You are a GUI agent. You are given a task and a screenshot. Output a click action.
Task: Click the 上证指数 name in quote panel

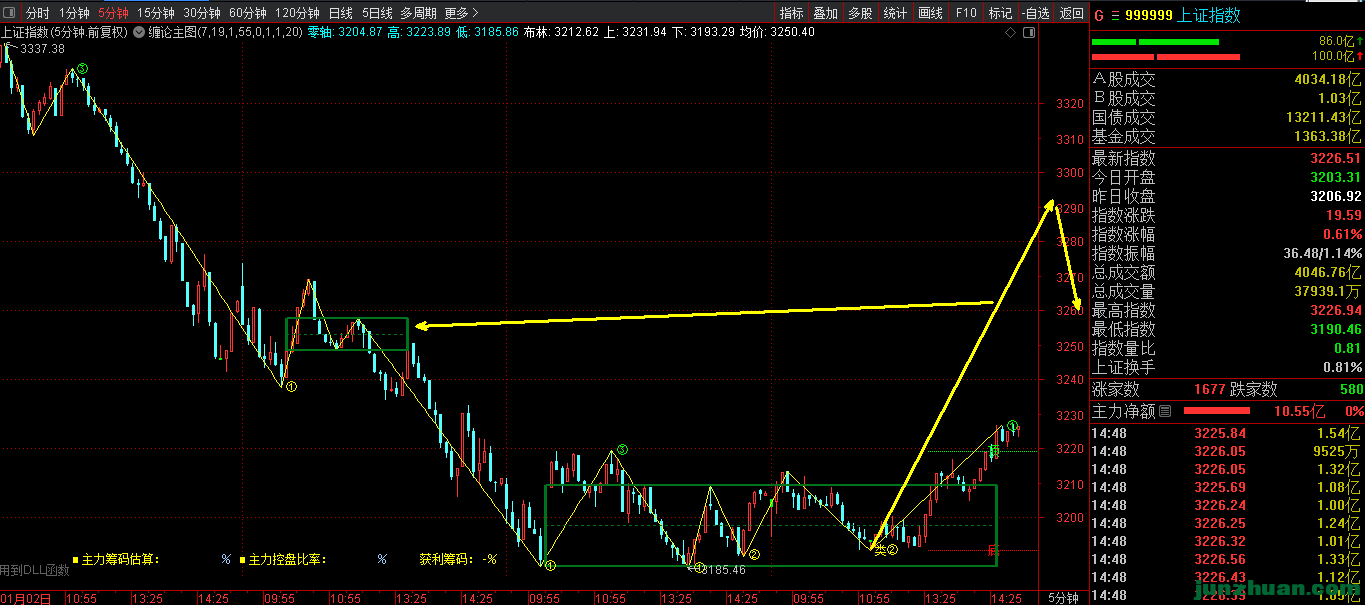coord(1209,15)
